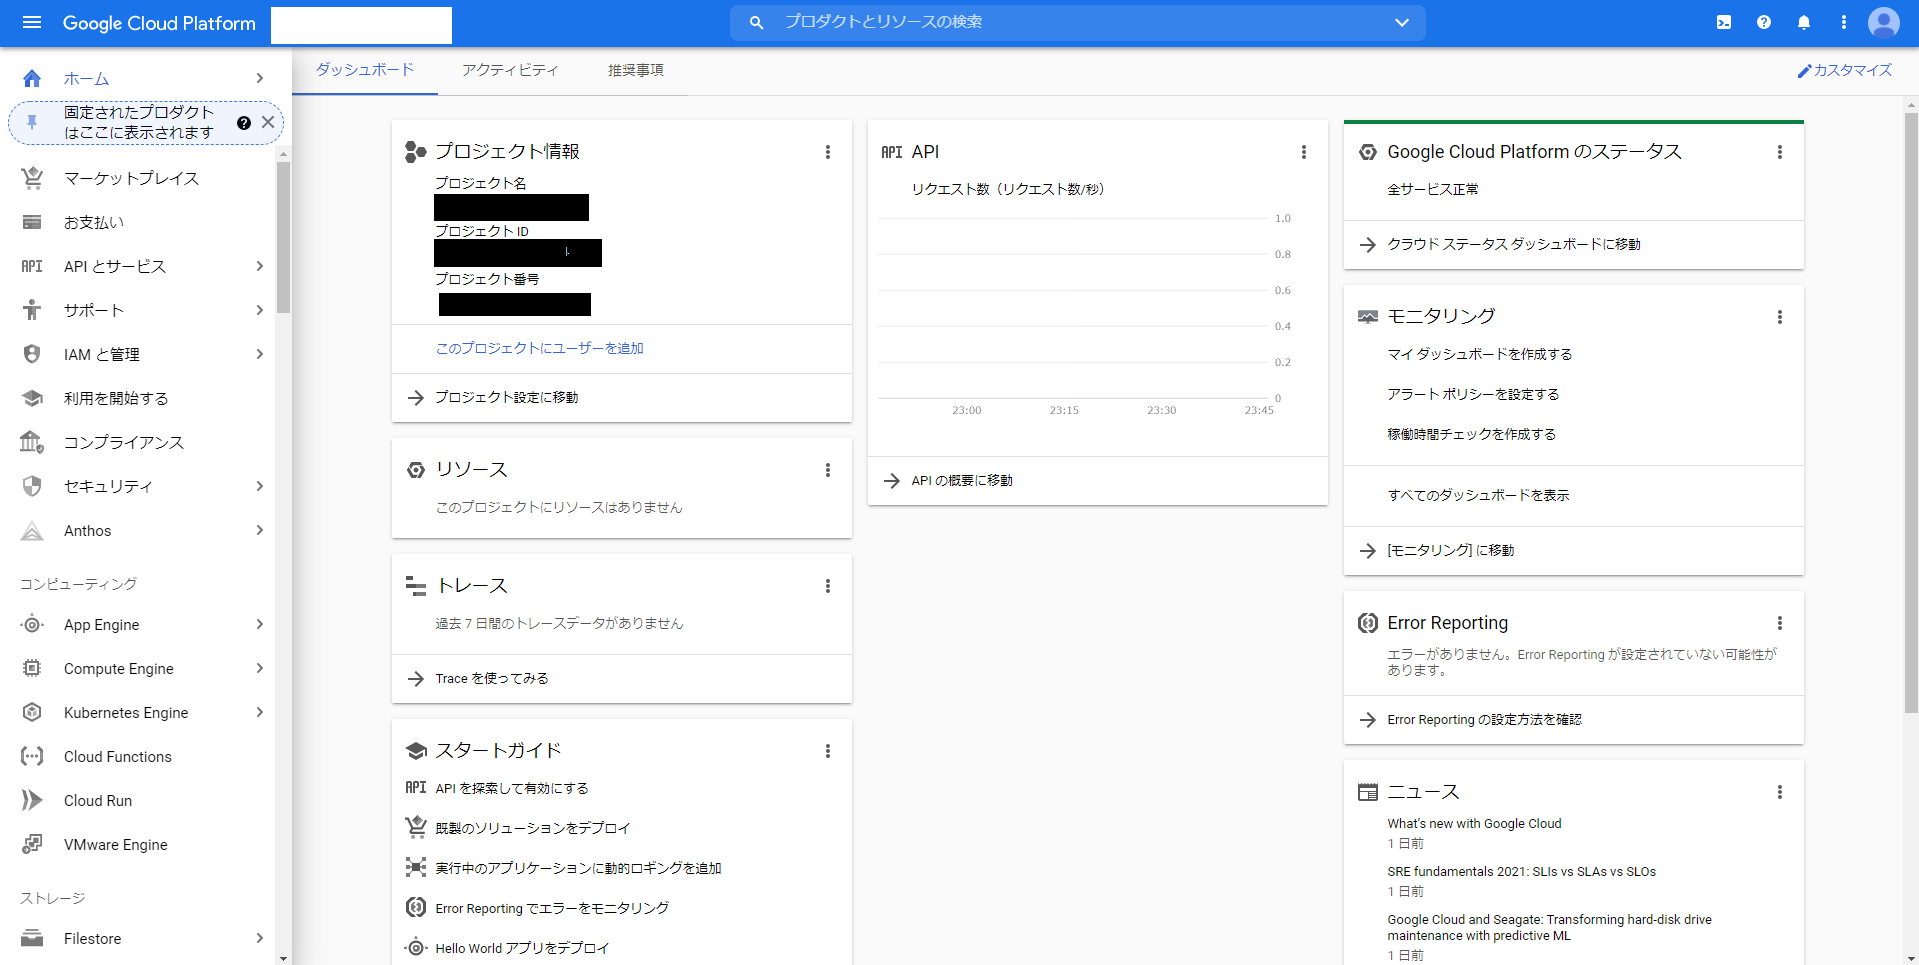This screenshot has width=1919, height=965.
Task: Click the VMware Engine icon
Action: click(x=32, y=844)
